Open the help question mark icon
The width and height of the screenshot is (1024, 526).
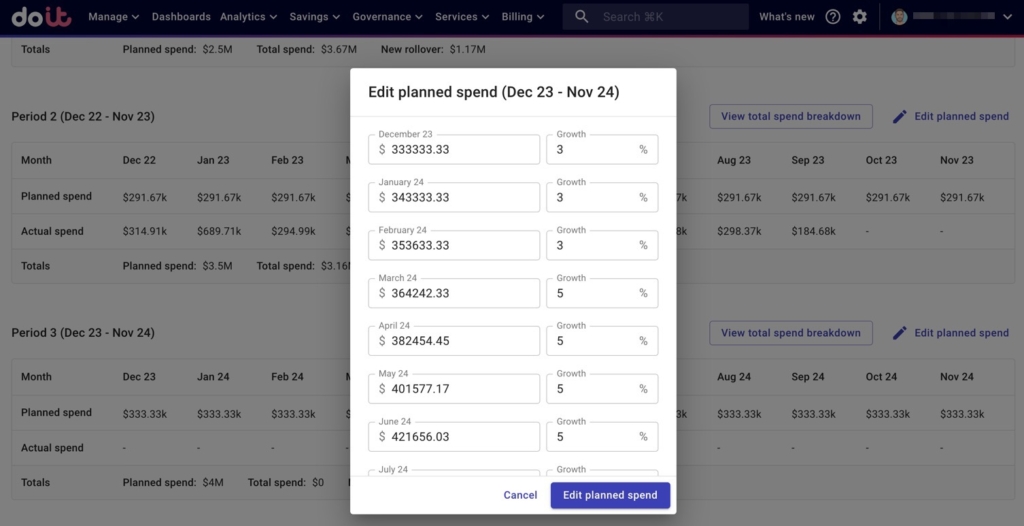click(x=833, y=17)
